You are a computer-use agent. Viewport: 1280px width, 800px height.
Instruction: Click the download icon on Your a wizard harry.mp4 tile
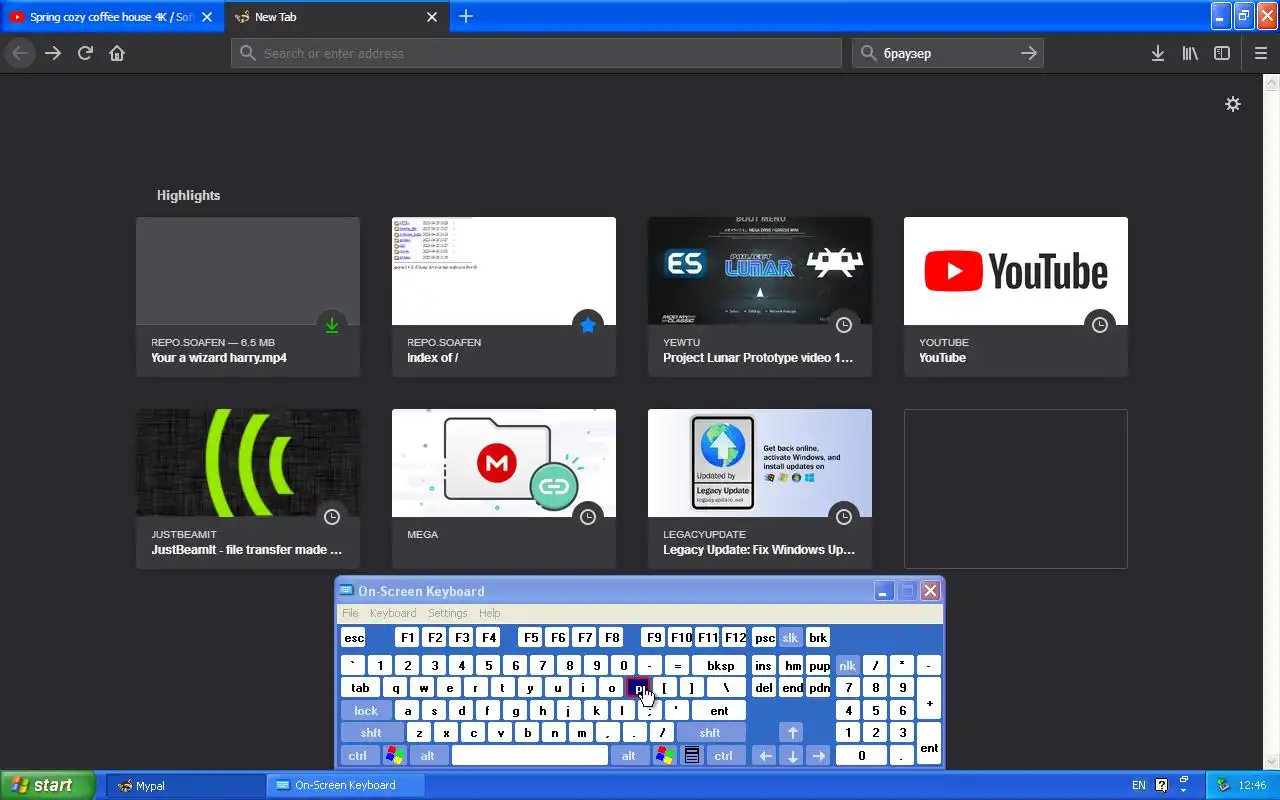pos(332,325)
